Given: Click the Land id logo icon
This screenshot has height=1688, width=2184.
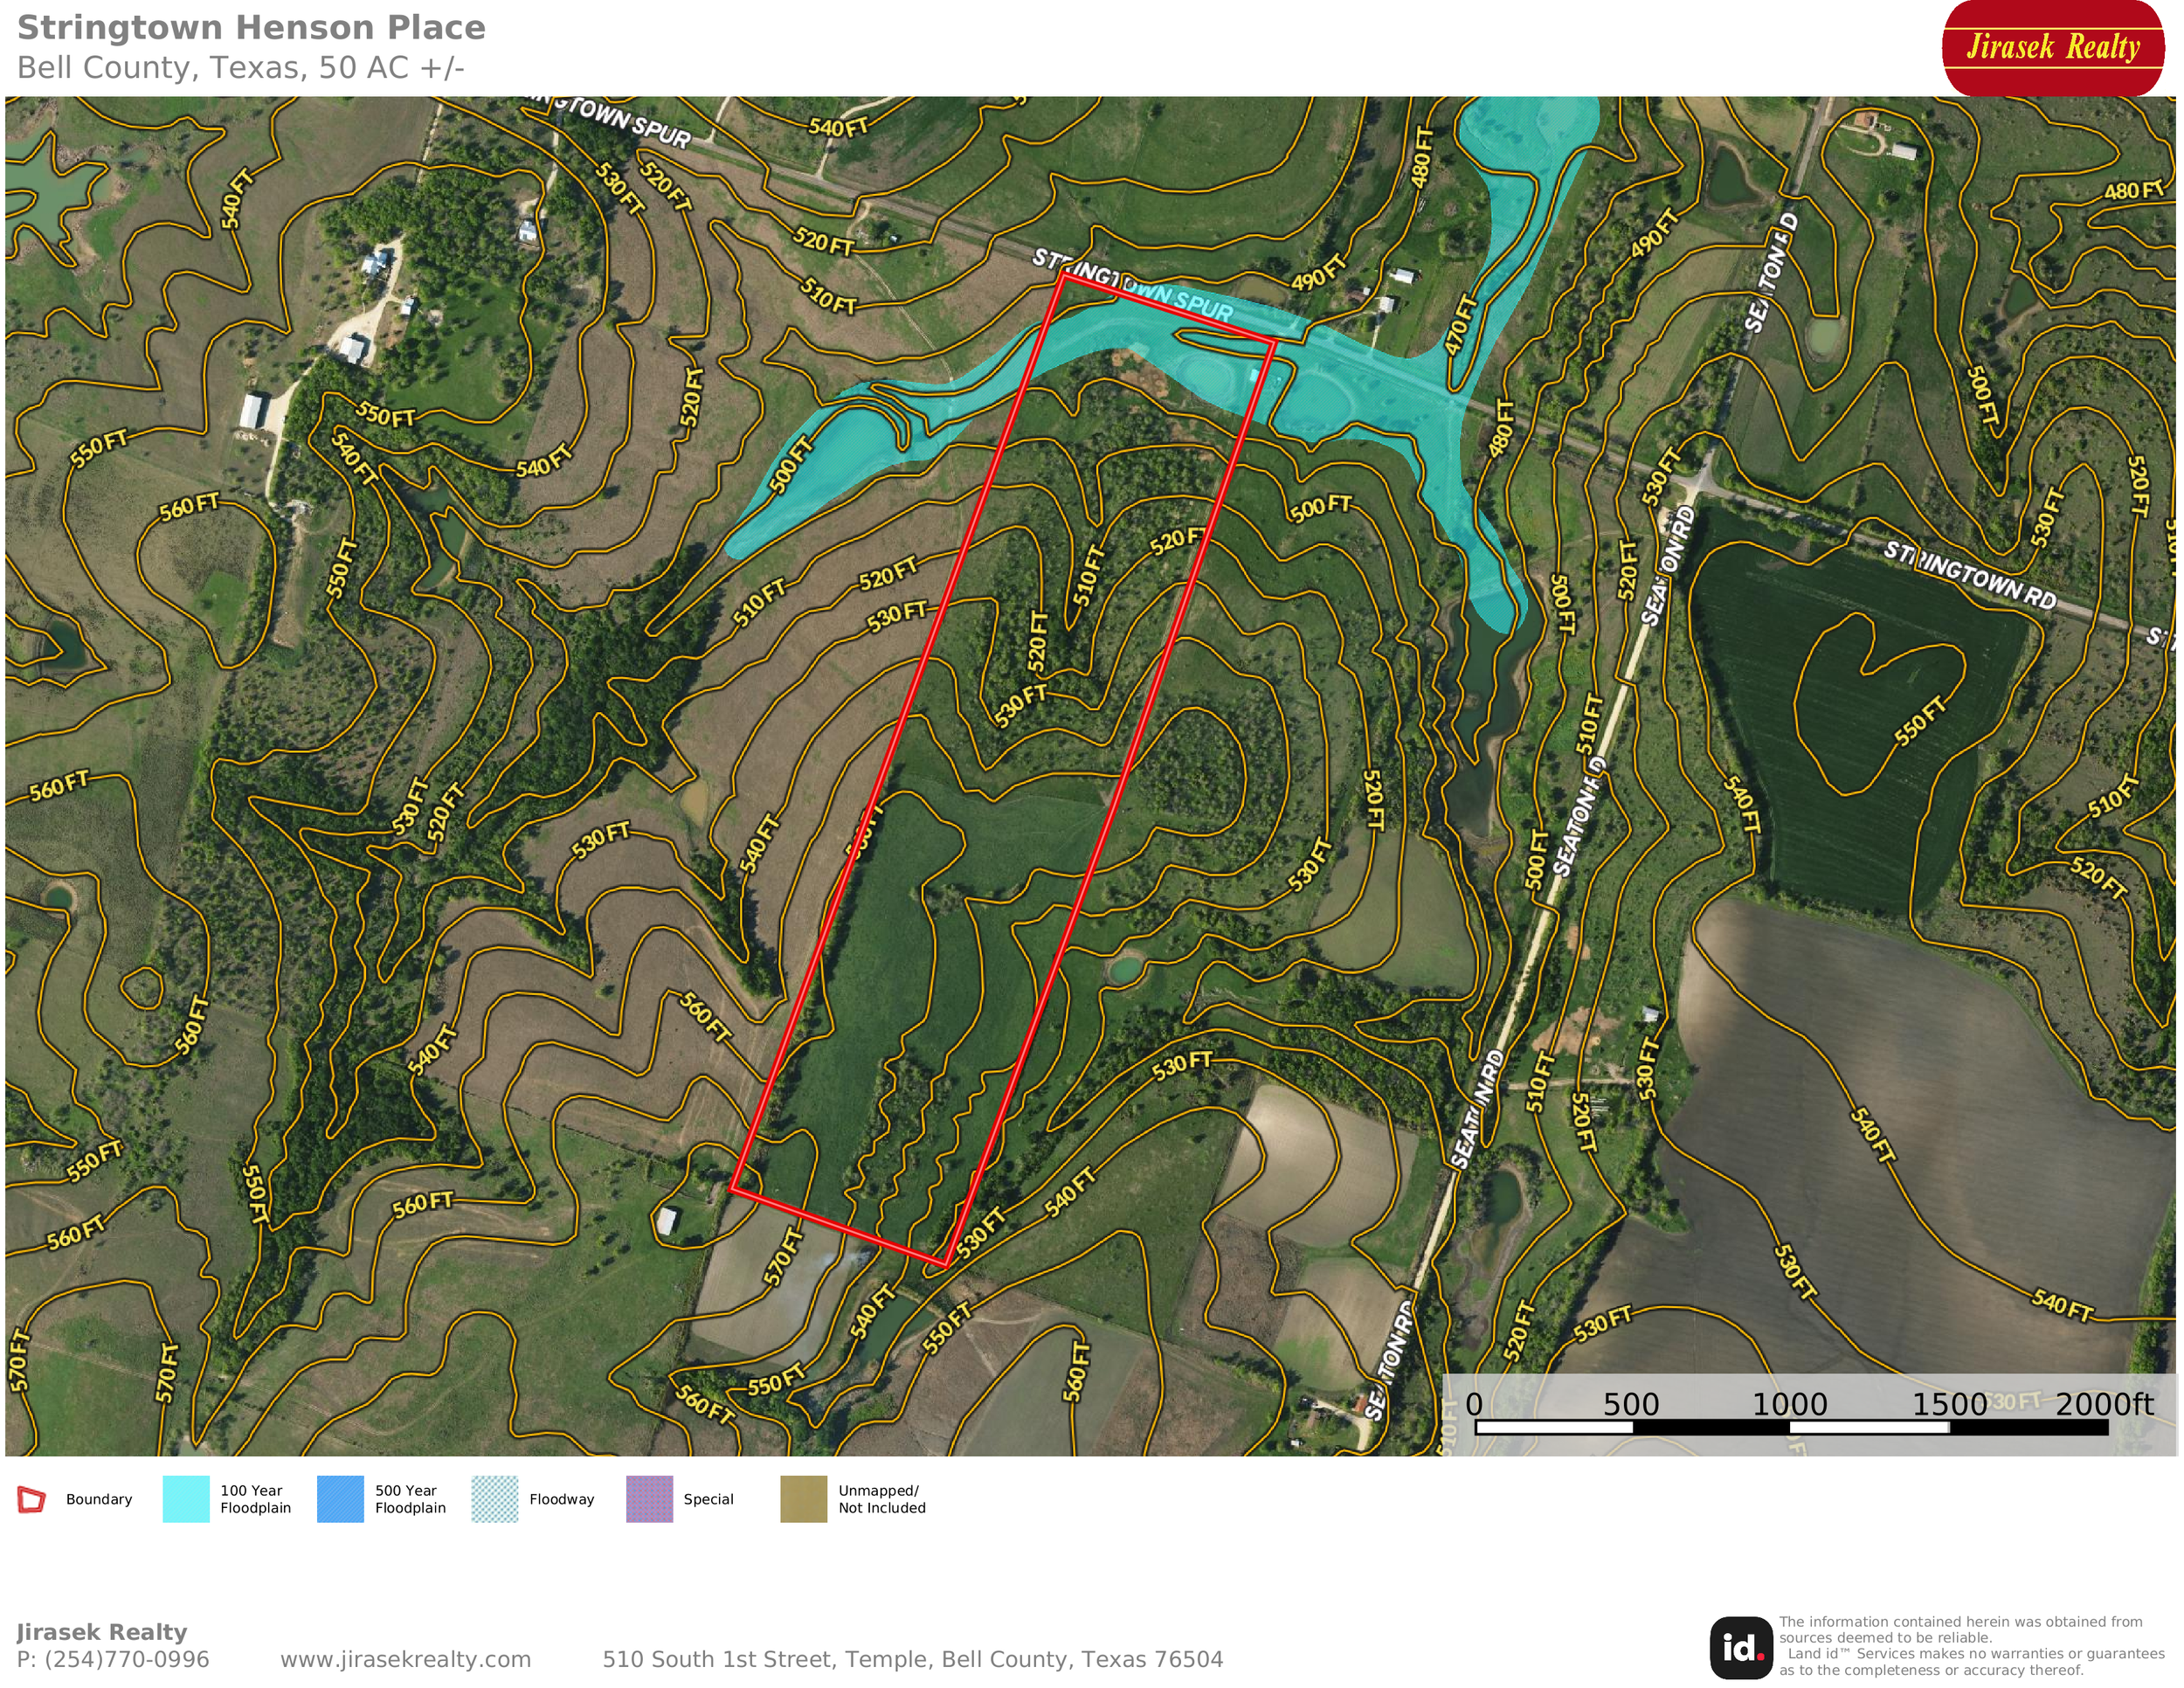Looking at the screenshot, I should [x=1740, y=1648].
